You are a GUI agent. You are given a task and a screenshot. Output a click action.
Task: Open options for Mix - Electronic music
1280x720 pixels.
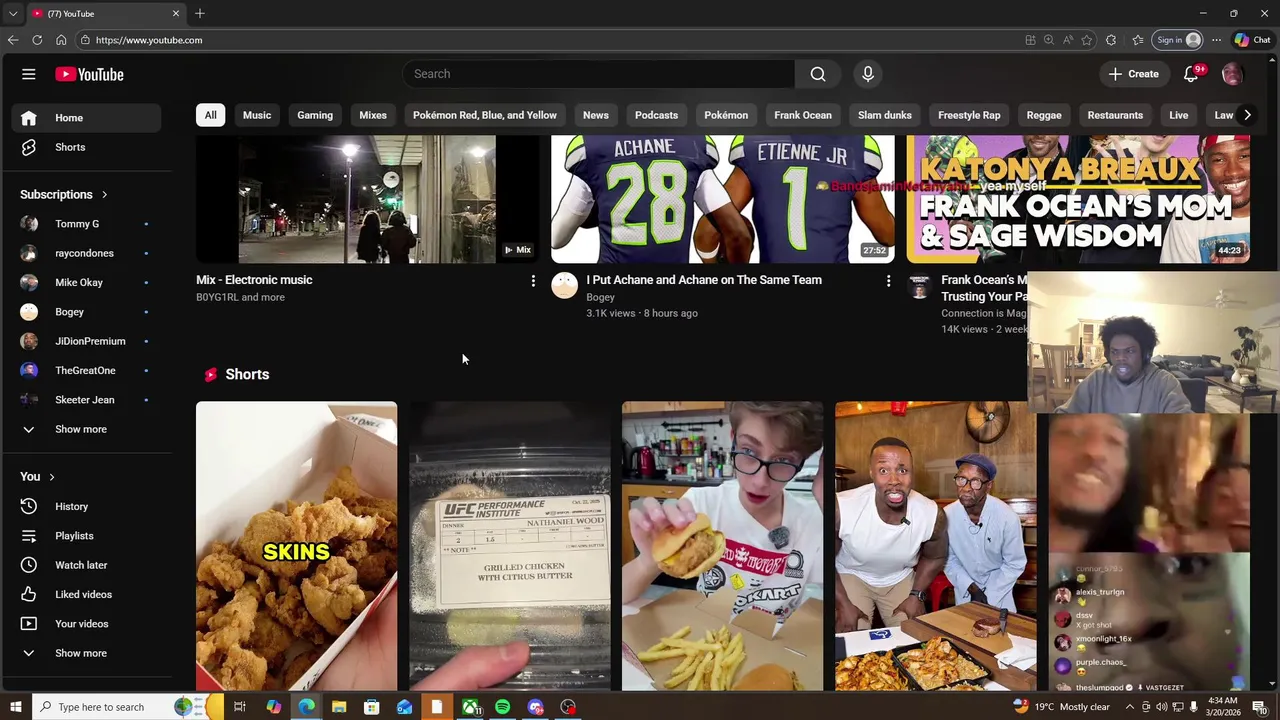click(533, 281)
